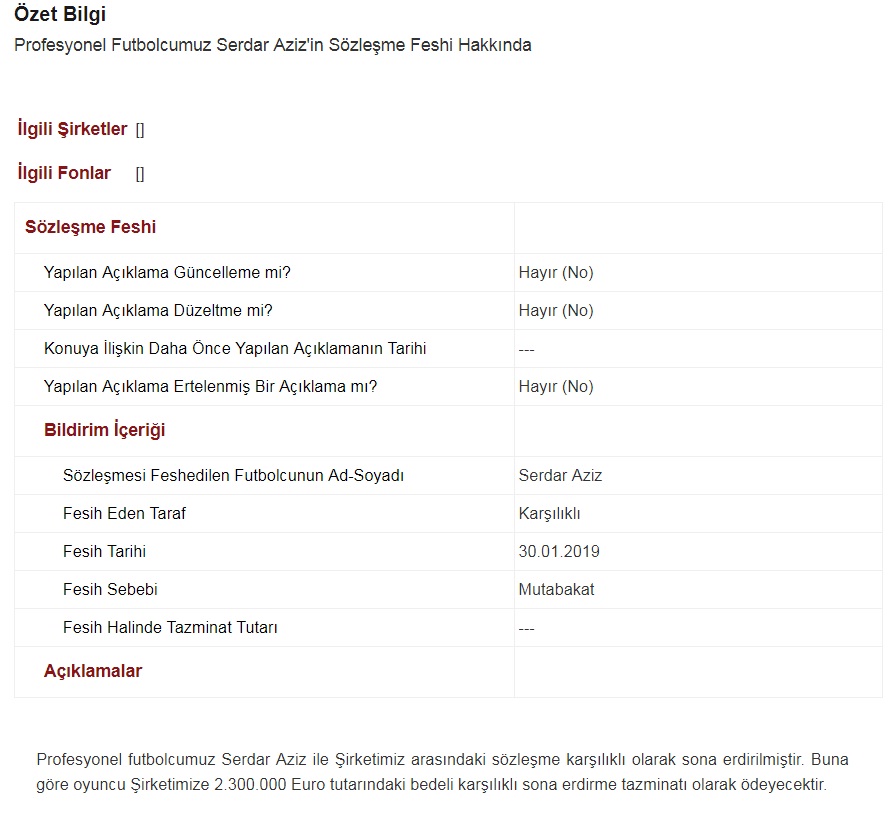This screenshot has height=813, width=896.
Task: Click the "Karşılıklı" value for Fesih Eden Taraf
Action: pyautogui.click(x=549, y=514)
